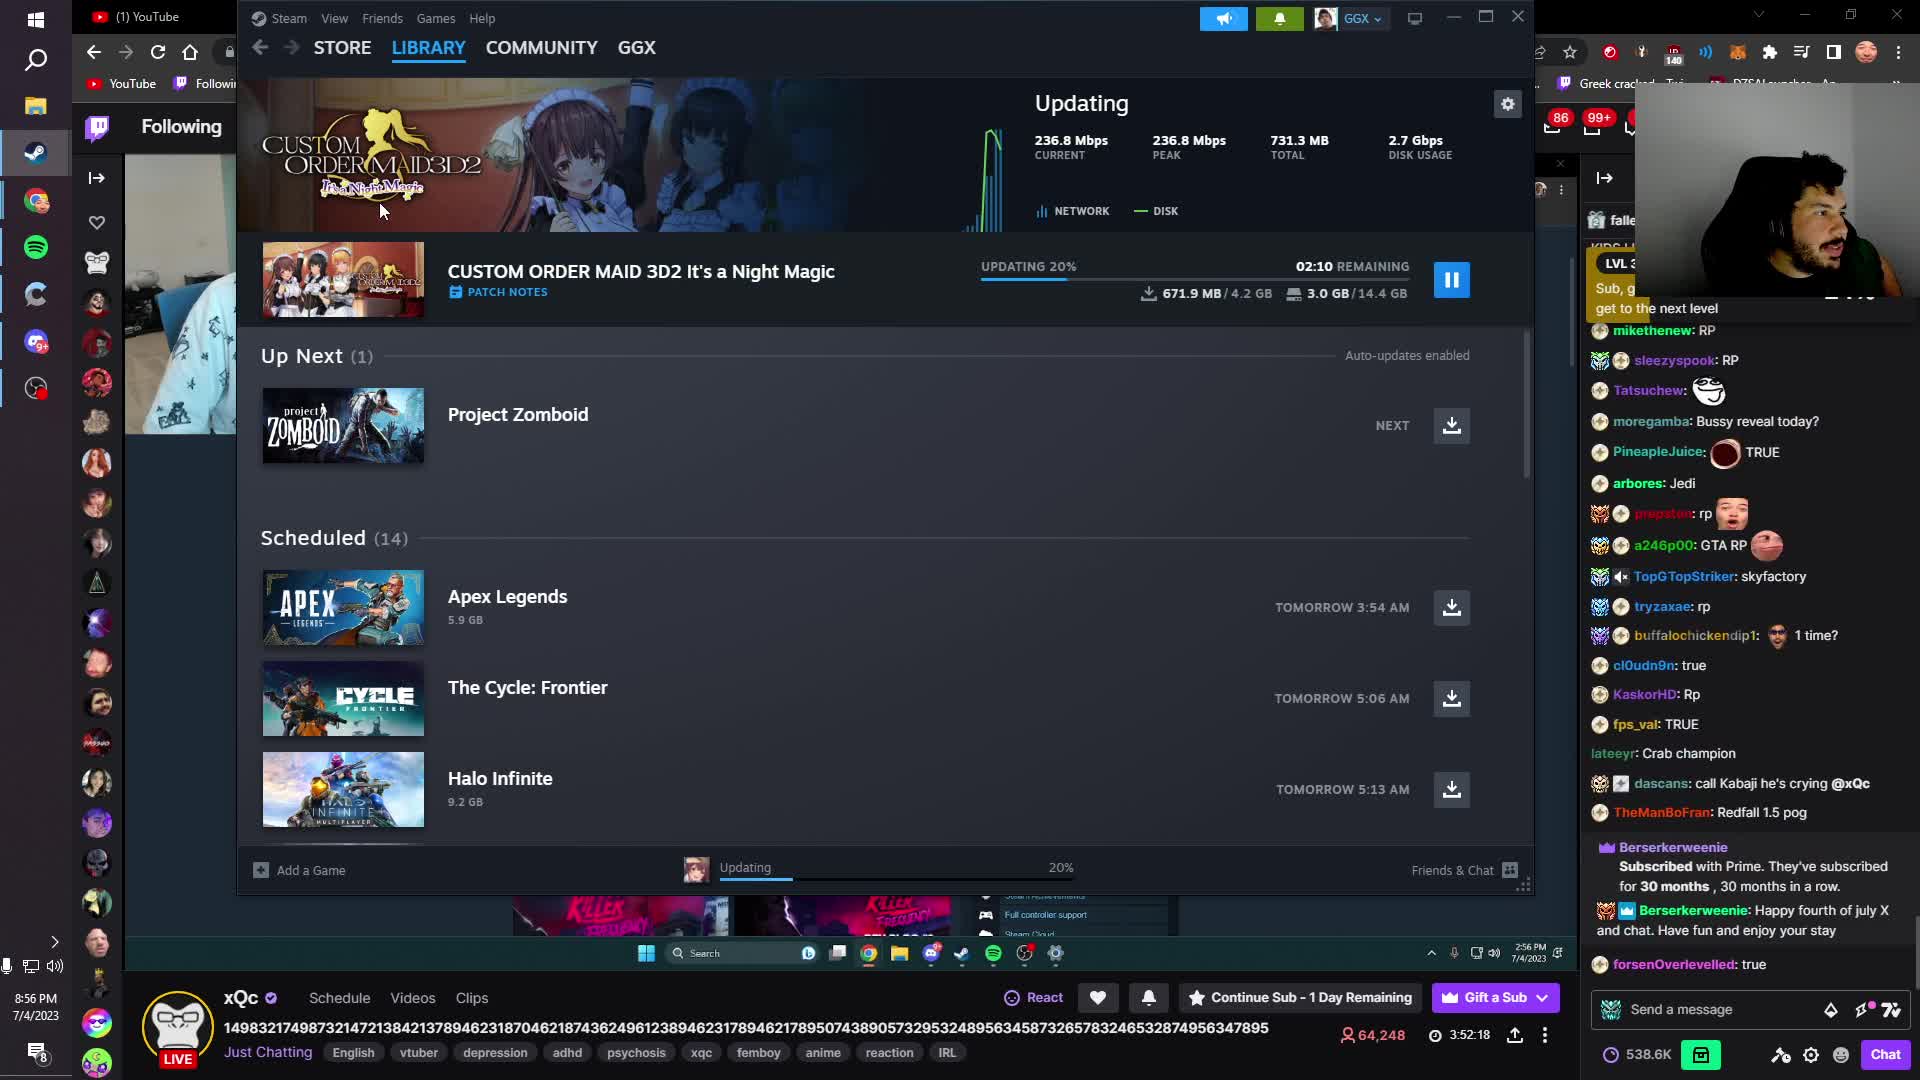The width and height of the screenshot is (1920, 1080).
Task: Pause the Custom Order Maid update
Action: pyautogui.click(x=1451, y=280)
